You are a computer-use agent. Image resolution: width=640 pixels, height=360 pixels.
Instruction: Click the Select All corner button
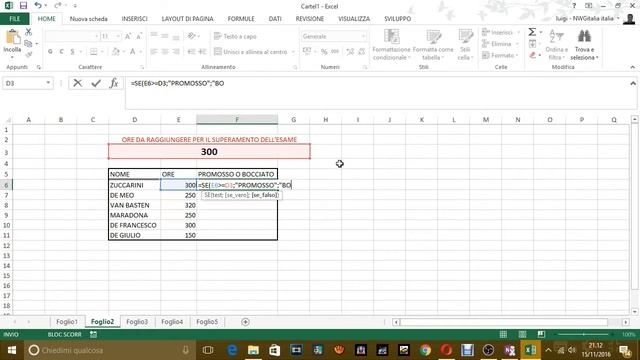pyautogui.click(x=7, y=120)
